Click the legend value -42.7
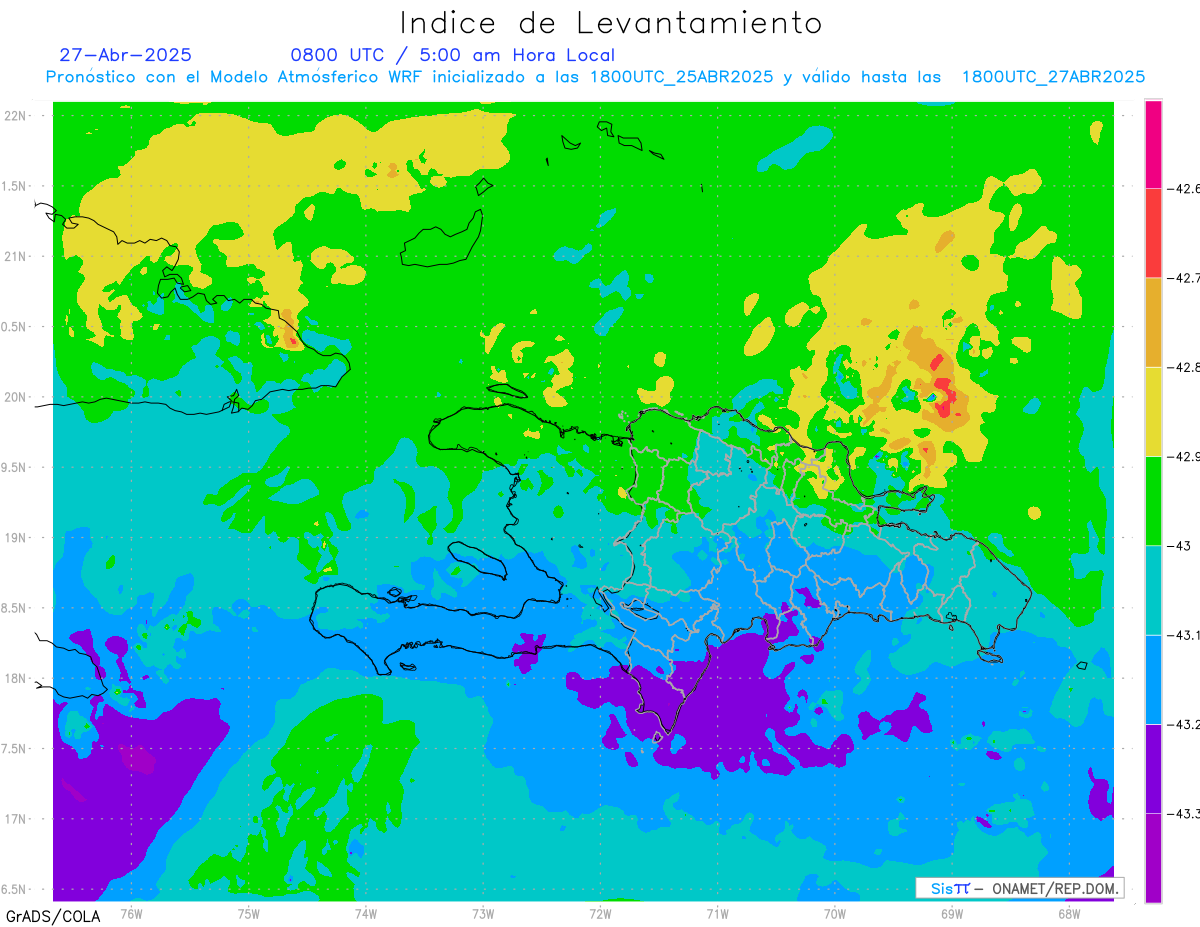This screenshot has height=927, width=1200. [1184, 278]
